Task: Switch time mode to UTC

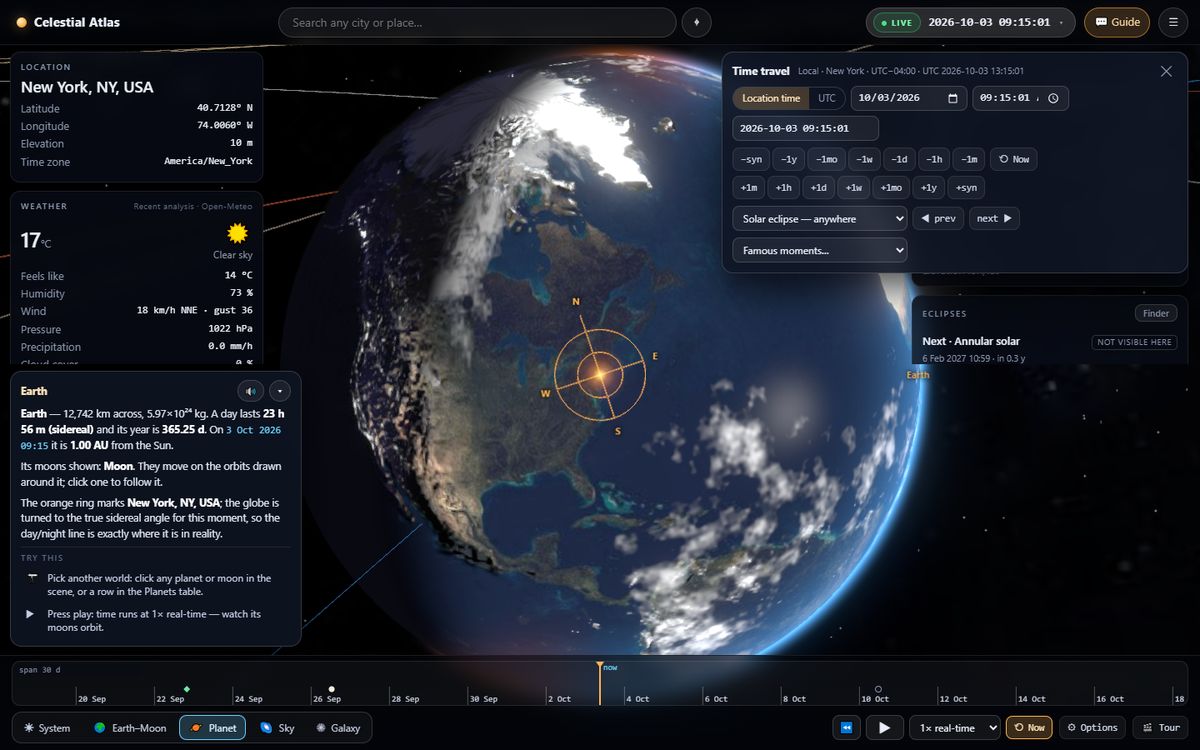Action: pyautogui.click(x=827, y=98)
